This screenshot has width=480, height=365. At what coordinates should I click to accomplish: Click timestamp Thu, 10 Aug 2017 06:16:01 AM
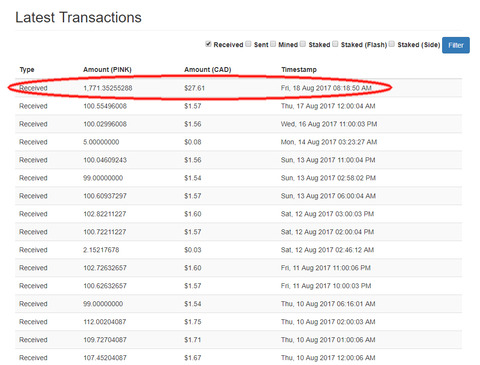click(328, 304)
